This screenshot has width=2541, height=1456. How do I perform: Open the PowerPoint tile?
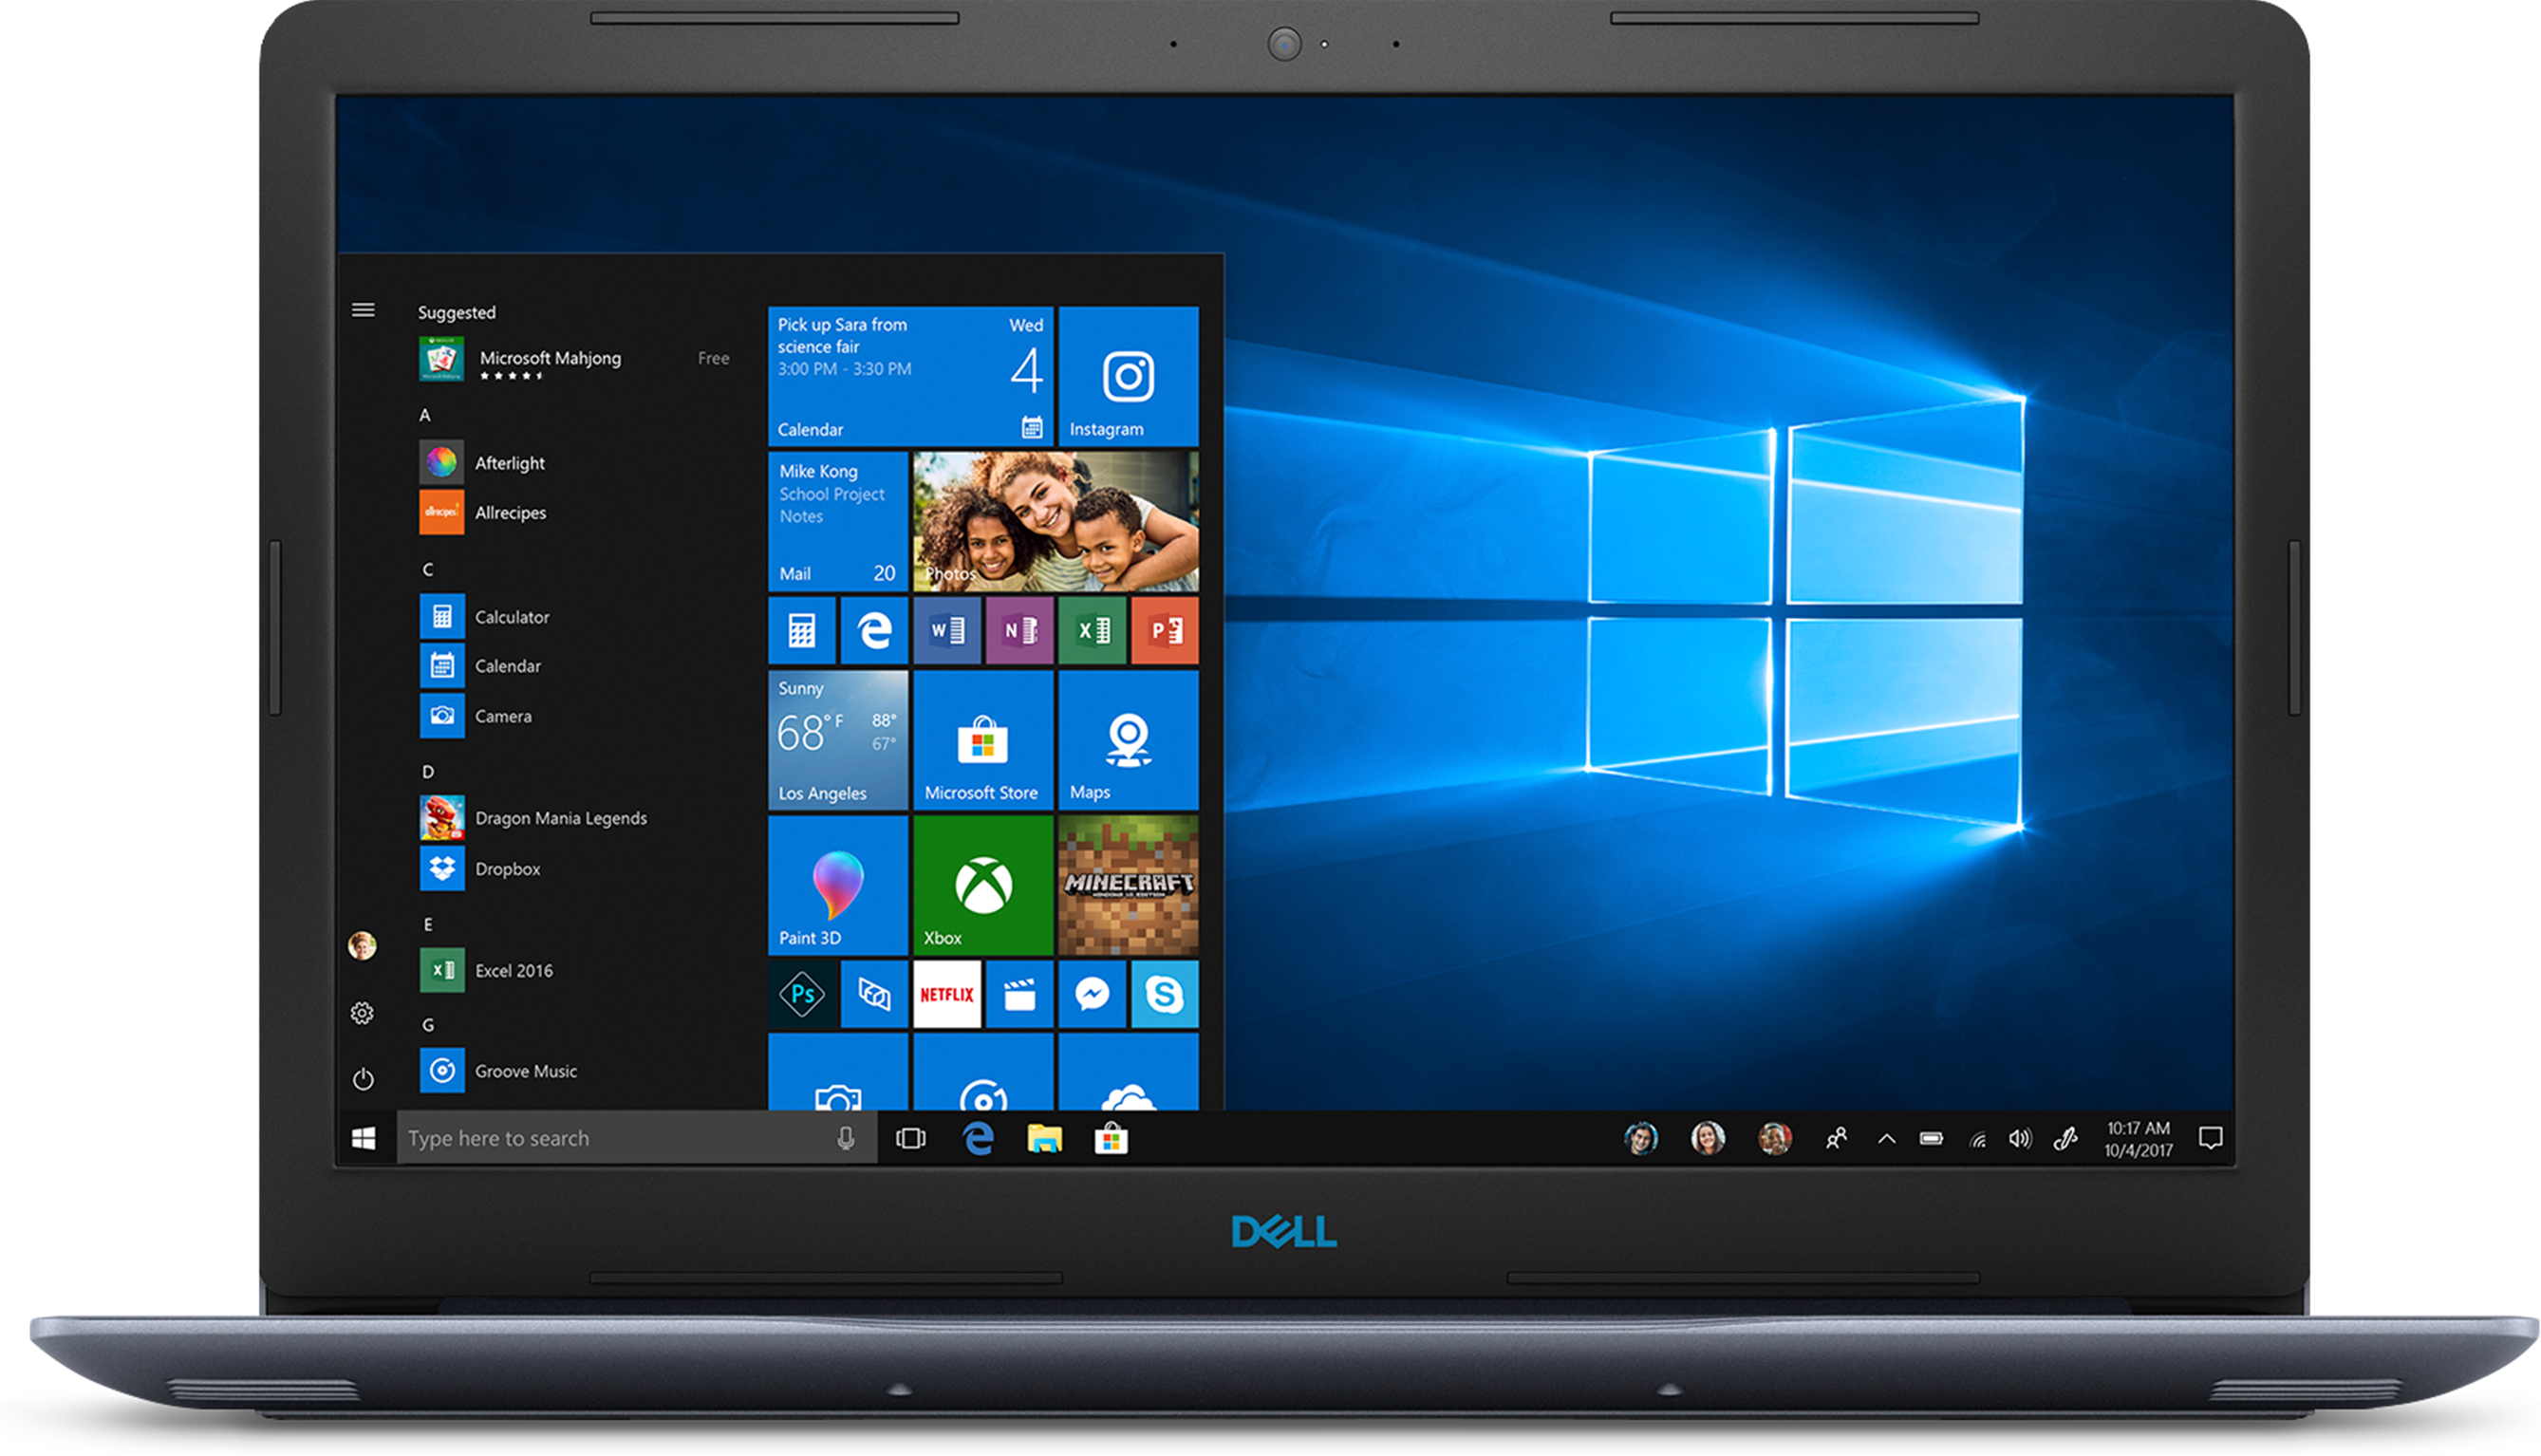pyautogui.click(x=1165, y=630)
